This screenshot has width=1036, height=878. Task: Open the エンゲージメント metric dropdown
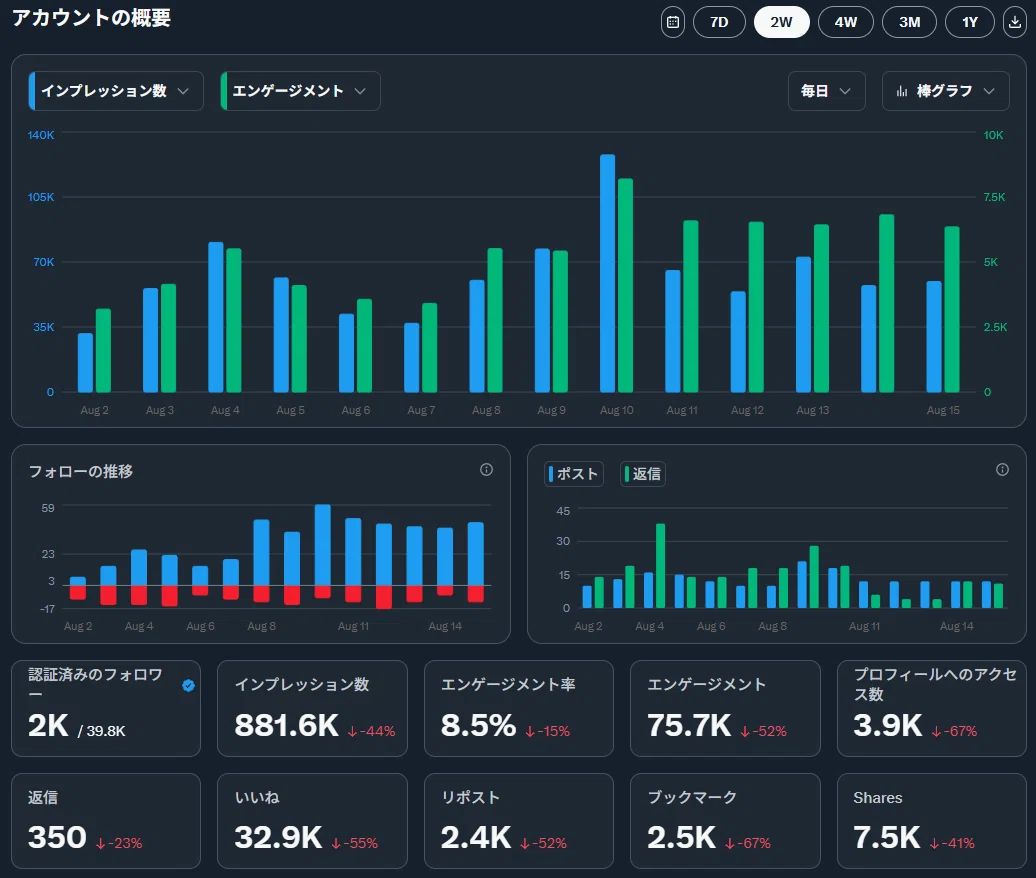coord(301,91)
